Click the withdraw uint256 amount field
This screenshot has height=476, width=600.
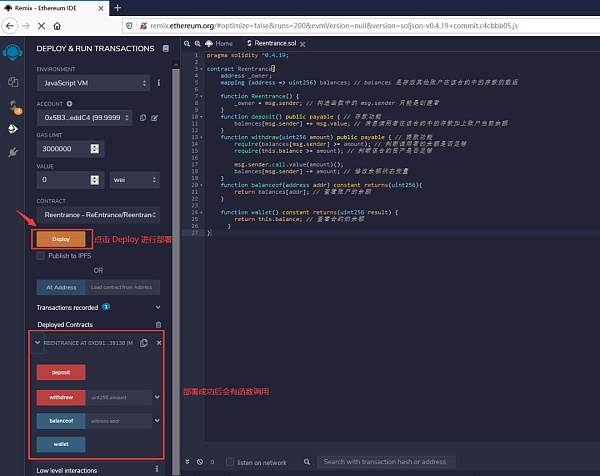[x=119, y=397]
